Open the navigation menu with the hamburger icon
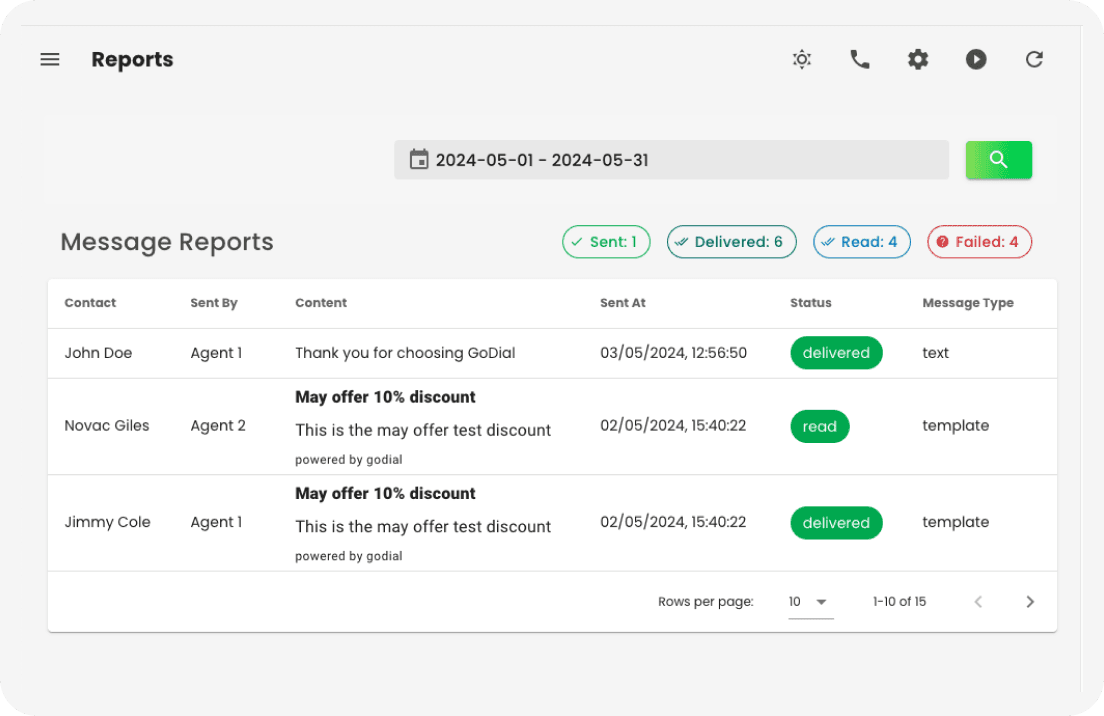 50,59
